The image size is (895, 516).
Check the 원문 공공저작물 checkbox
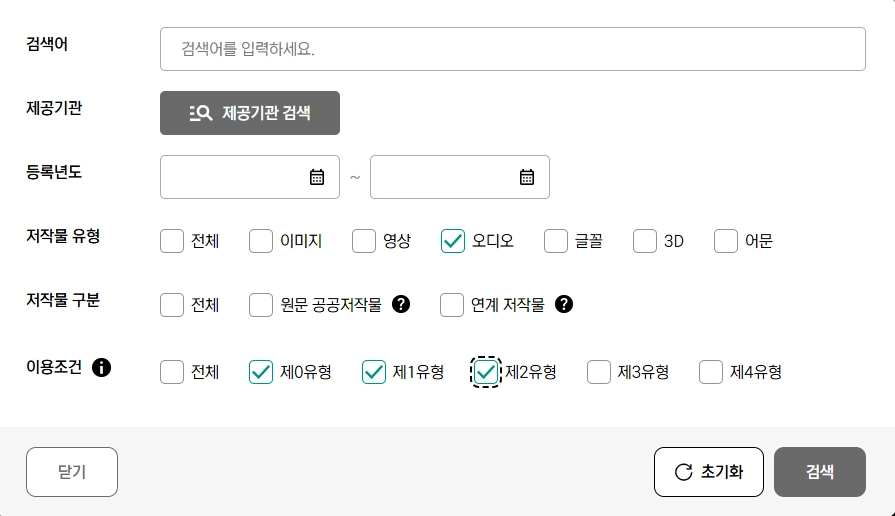coord(261,305)
